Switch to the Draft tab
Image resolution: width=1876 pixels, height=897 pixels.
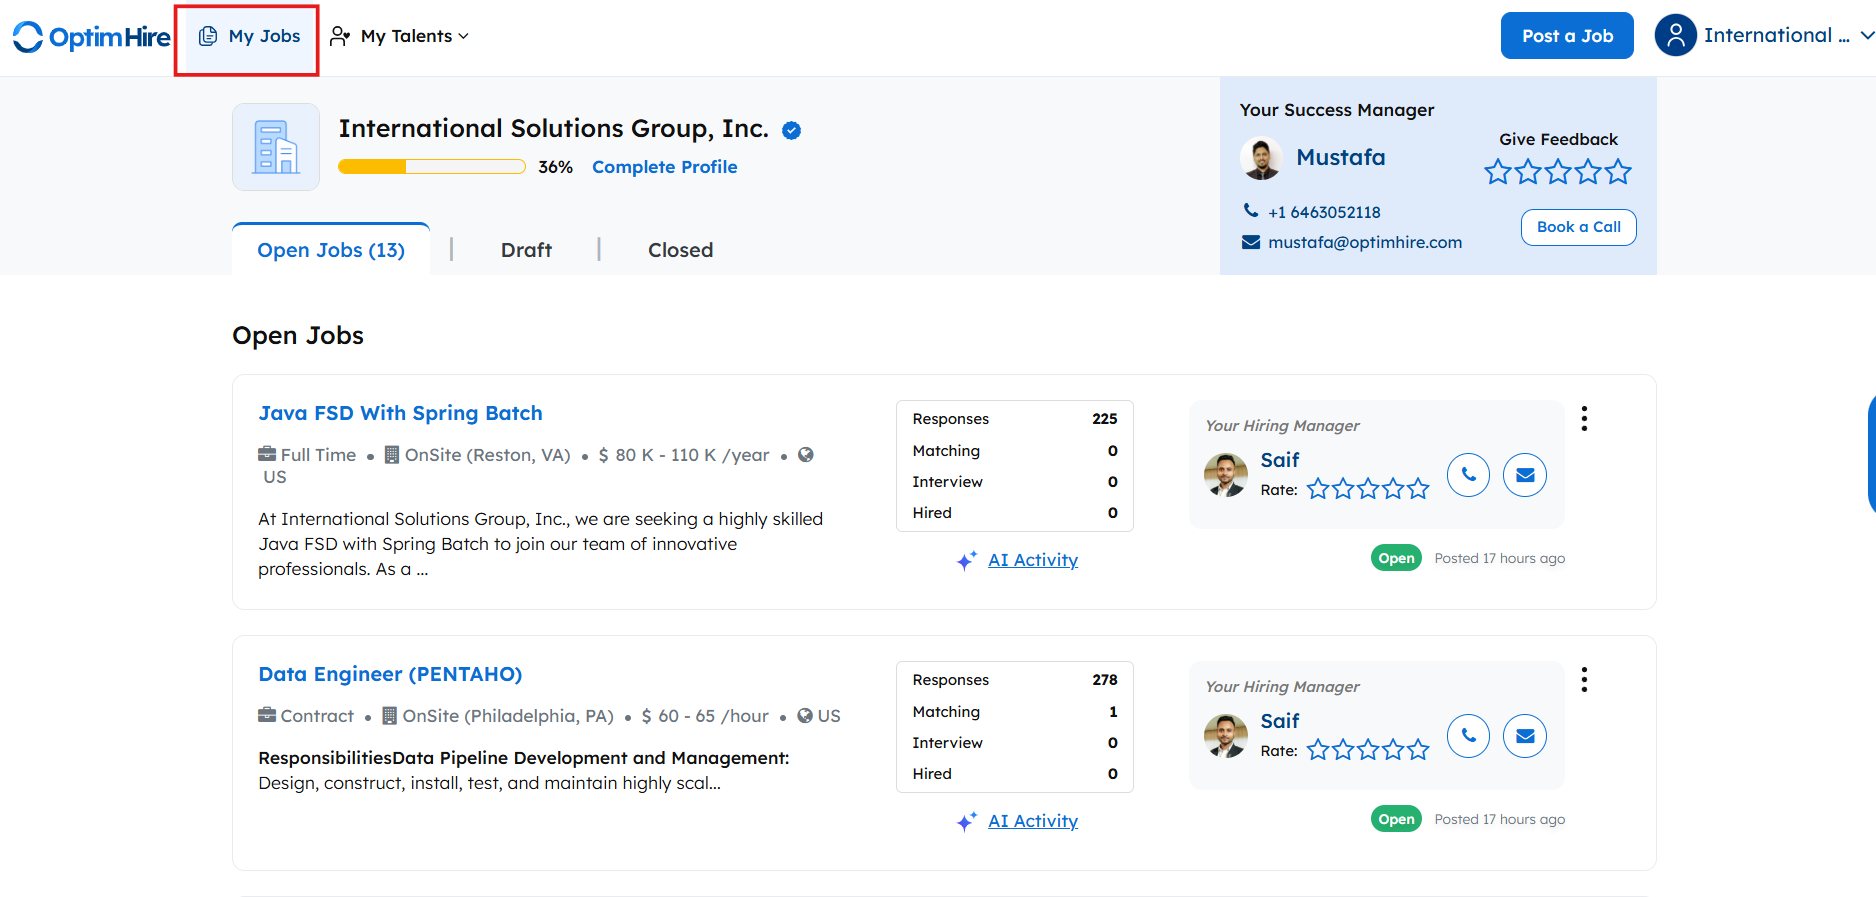526,250
